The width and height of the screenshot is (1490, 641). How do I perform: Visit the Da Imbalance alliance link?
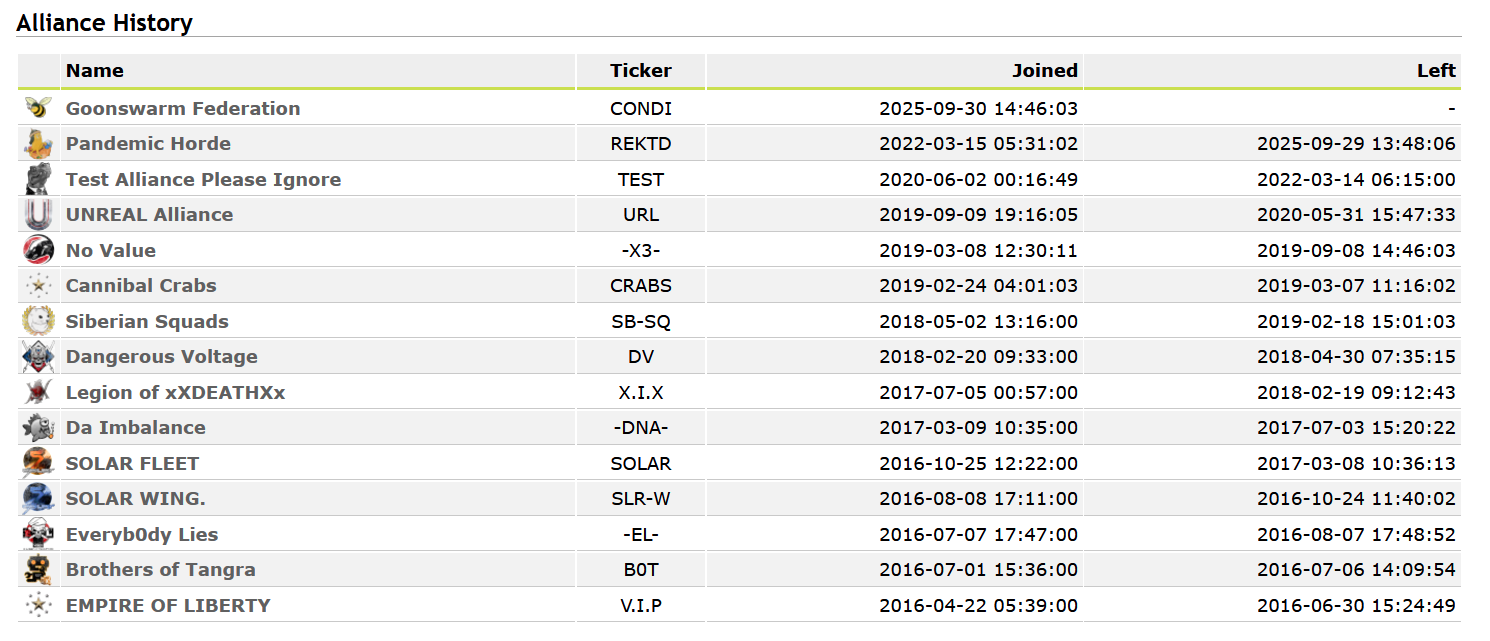(136, 428)
